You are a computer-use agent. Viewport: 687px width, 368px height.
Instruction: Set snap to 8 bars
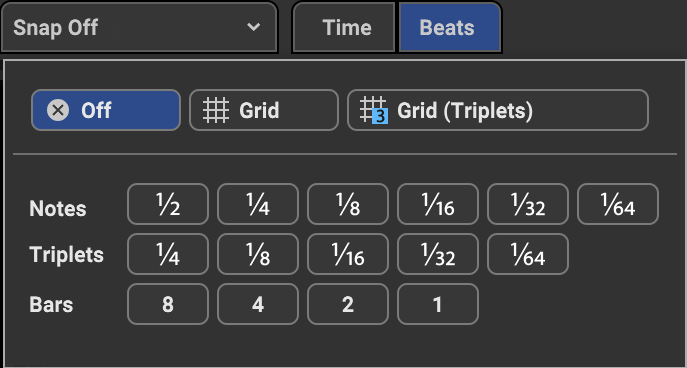(168, 304)
